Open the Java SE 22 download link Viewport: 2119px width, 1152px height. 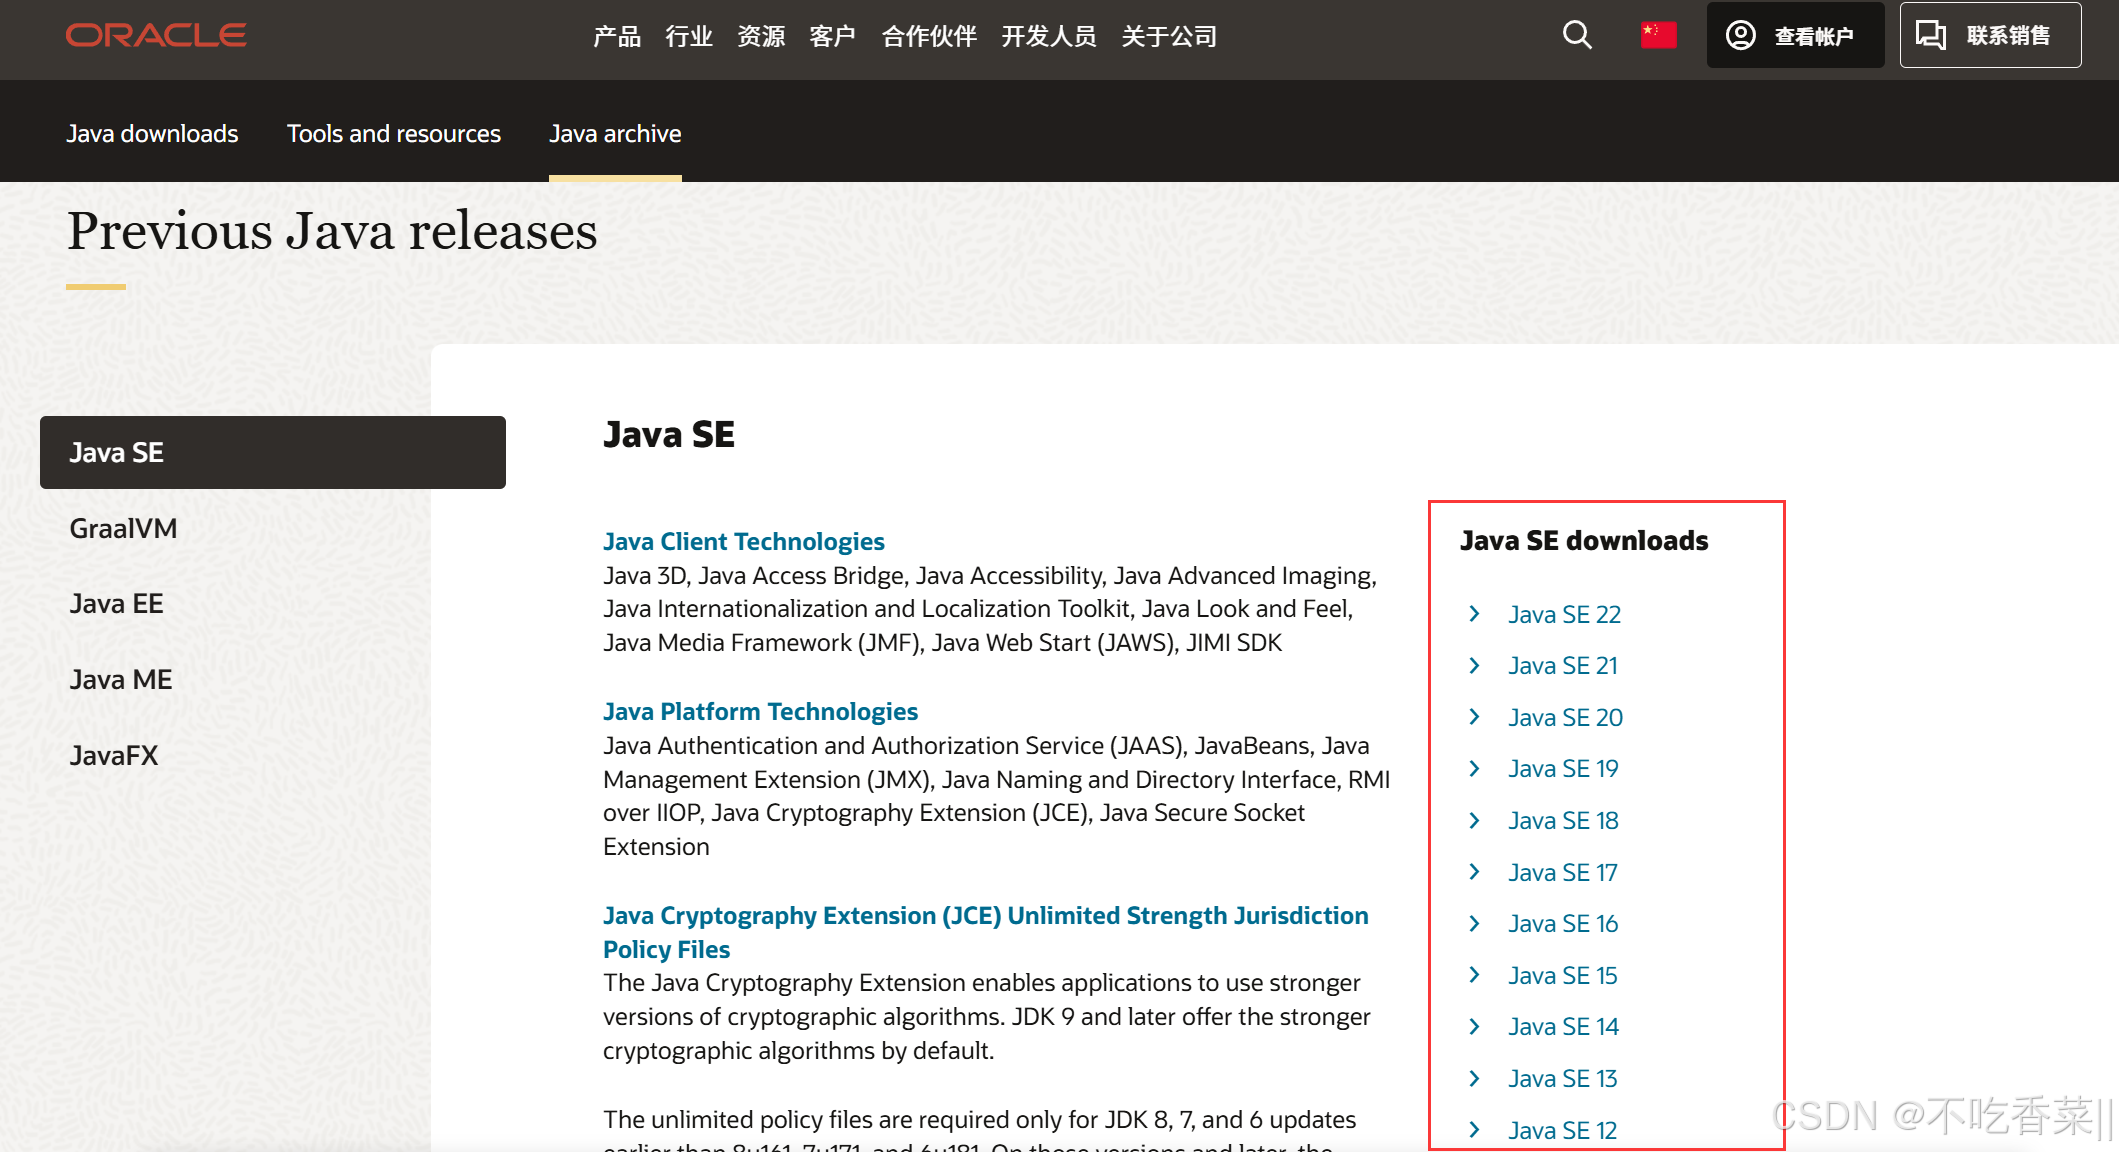click(x=1564, y=614)
